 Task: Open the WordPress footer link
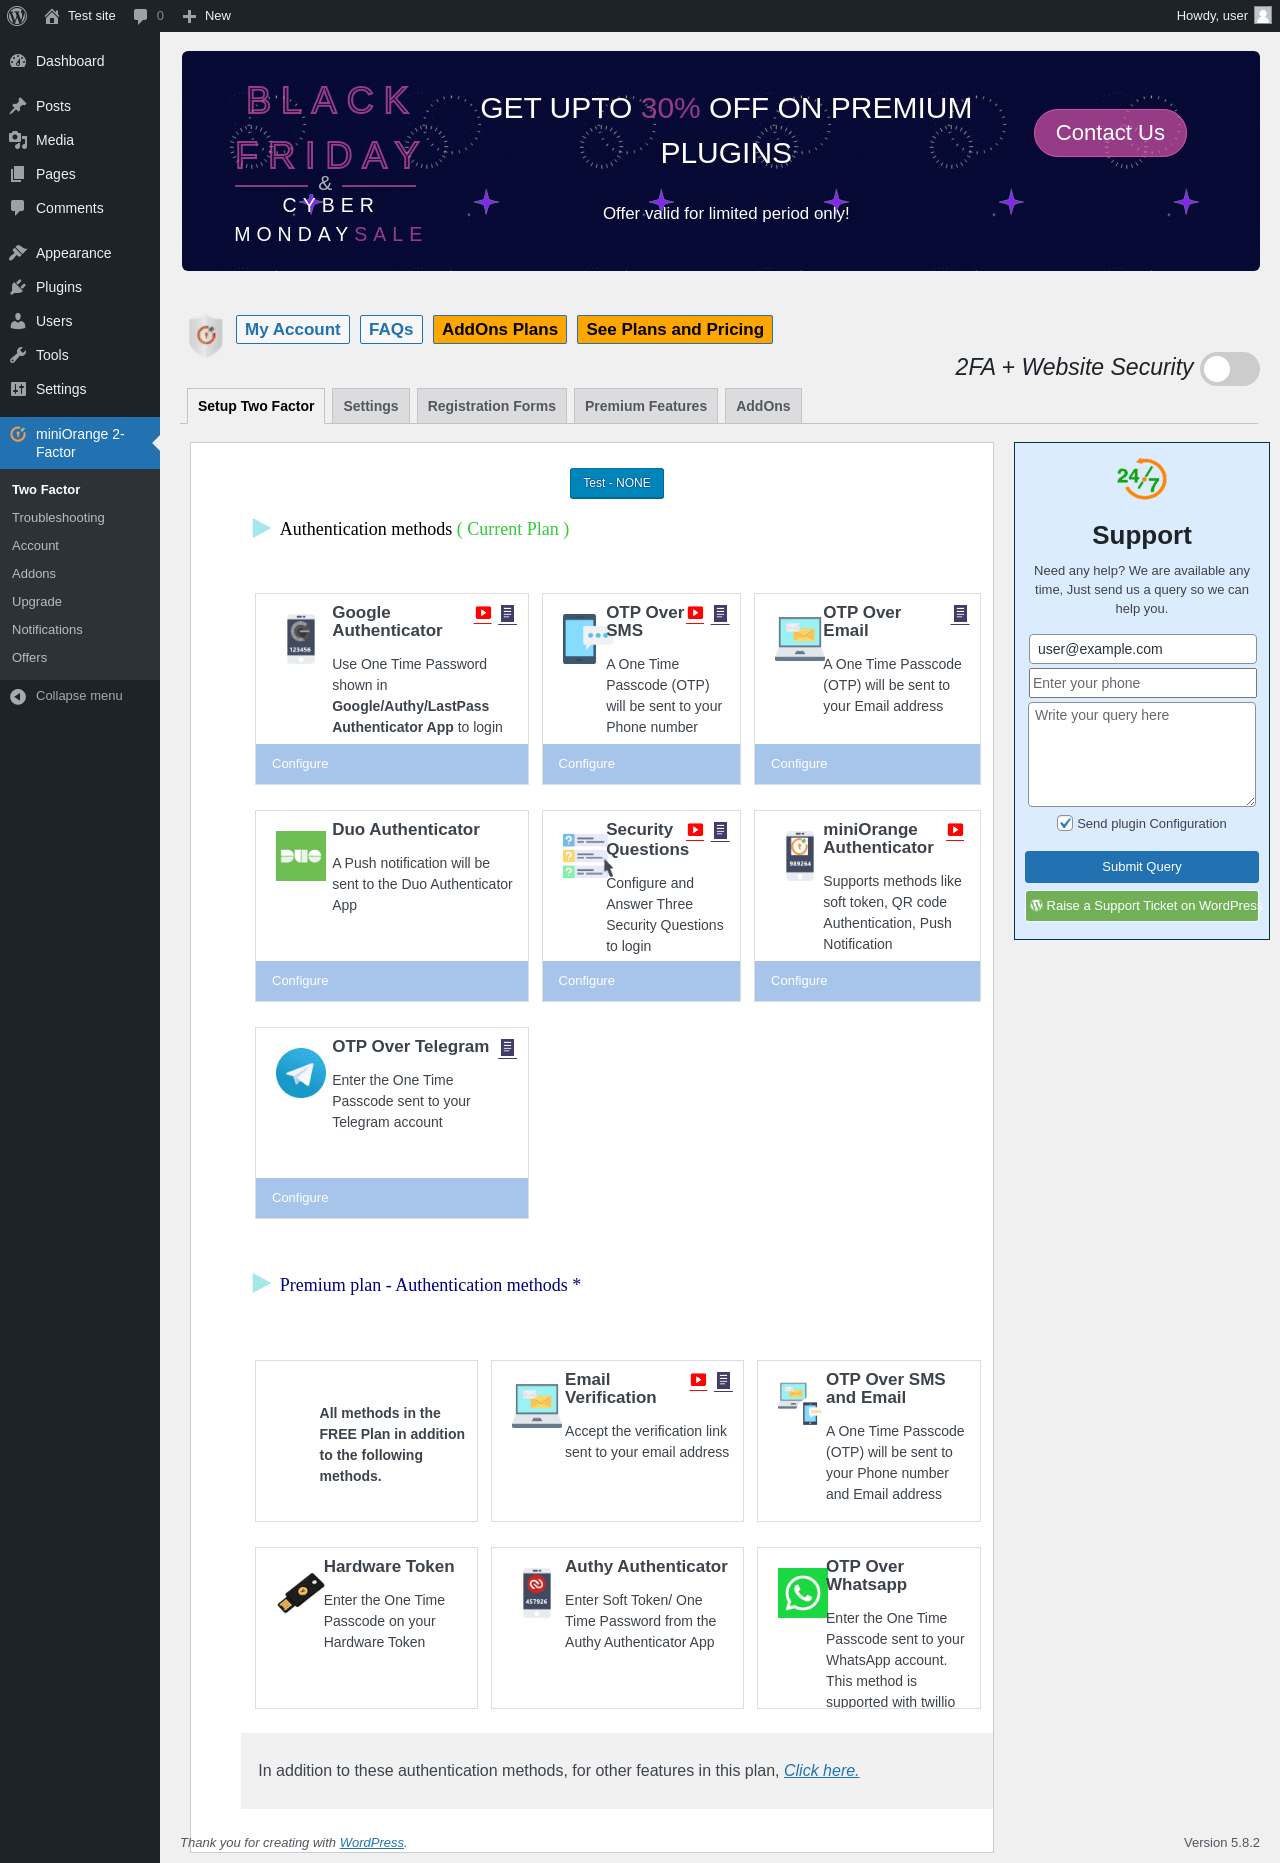[x=371, y=1843]
